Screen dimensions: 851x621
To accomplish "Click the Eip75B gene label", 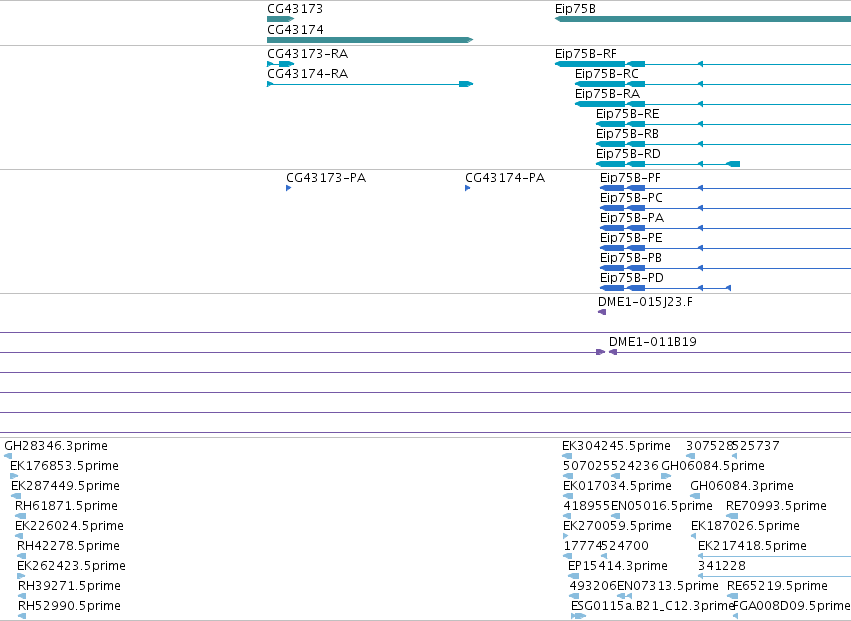I will [575, 9].
